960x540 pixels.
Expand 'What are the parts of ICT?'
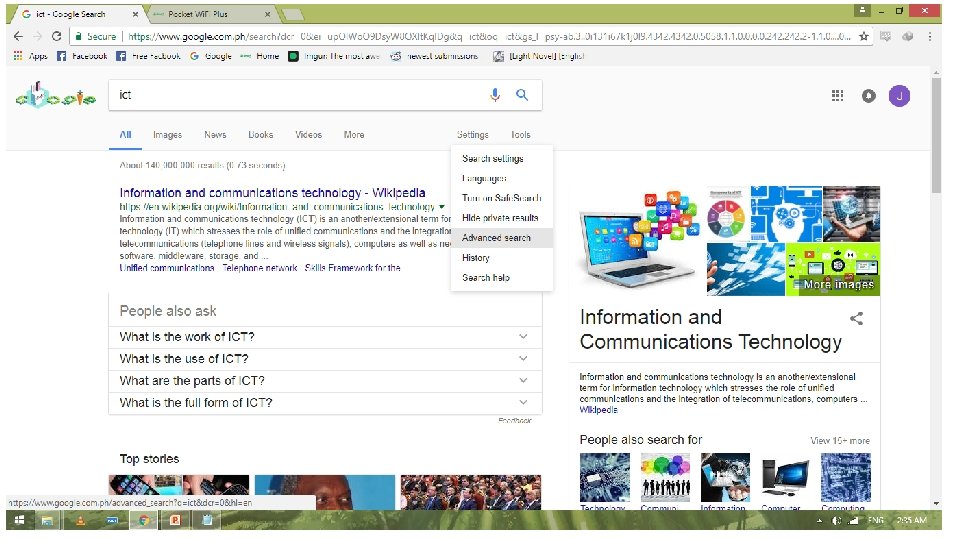[325, 381]
